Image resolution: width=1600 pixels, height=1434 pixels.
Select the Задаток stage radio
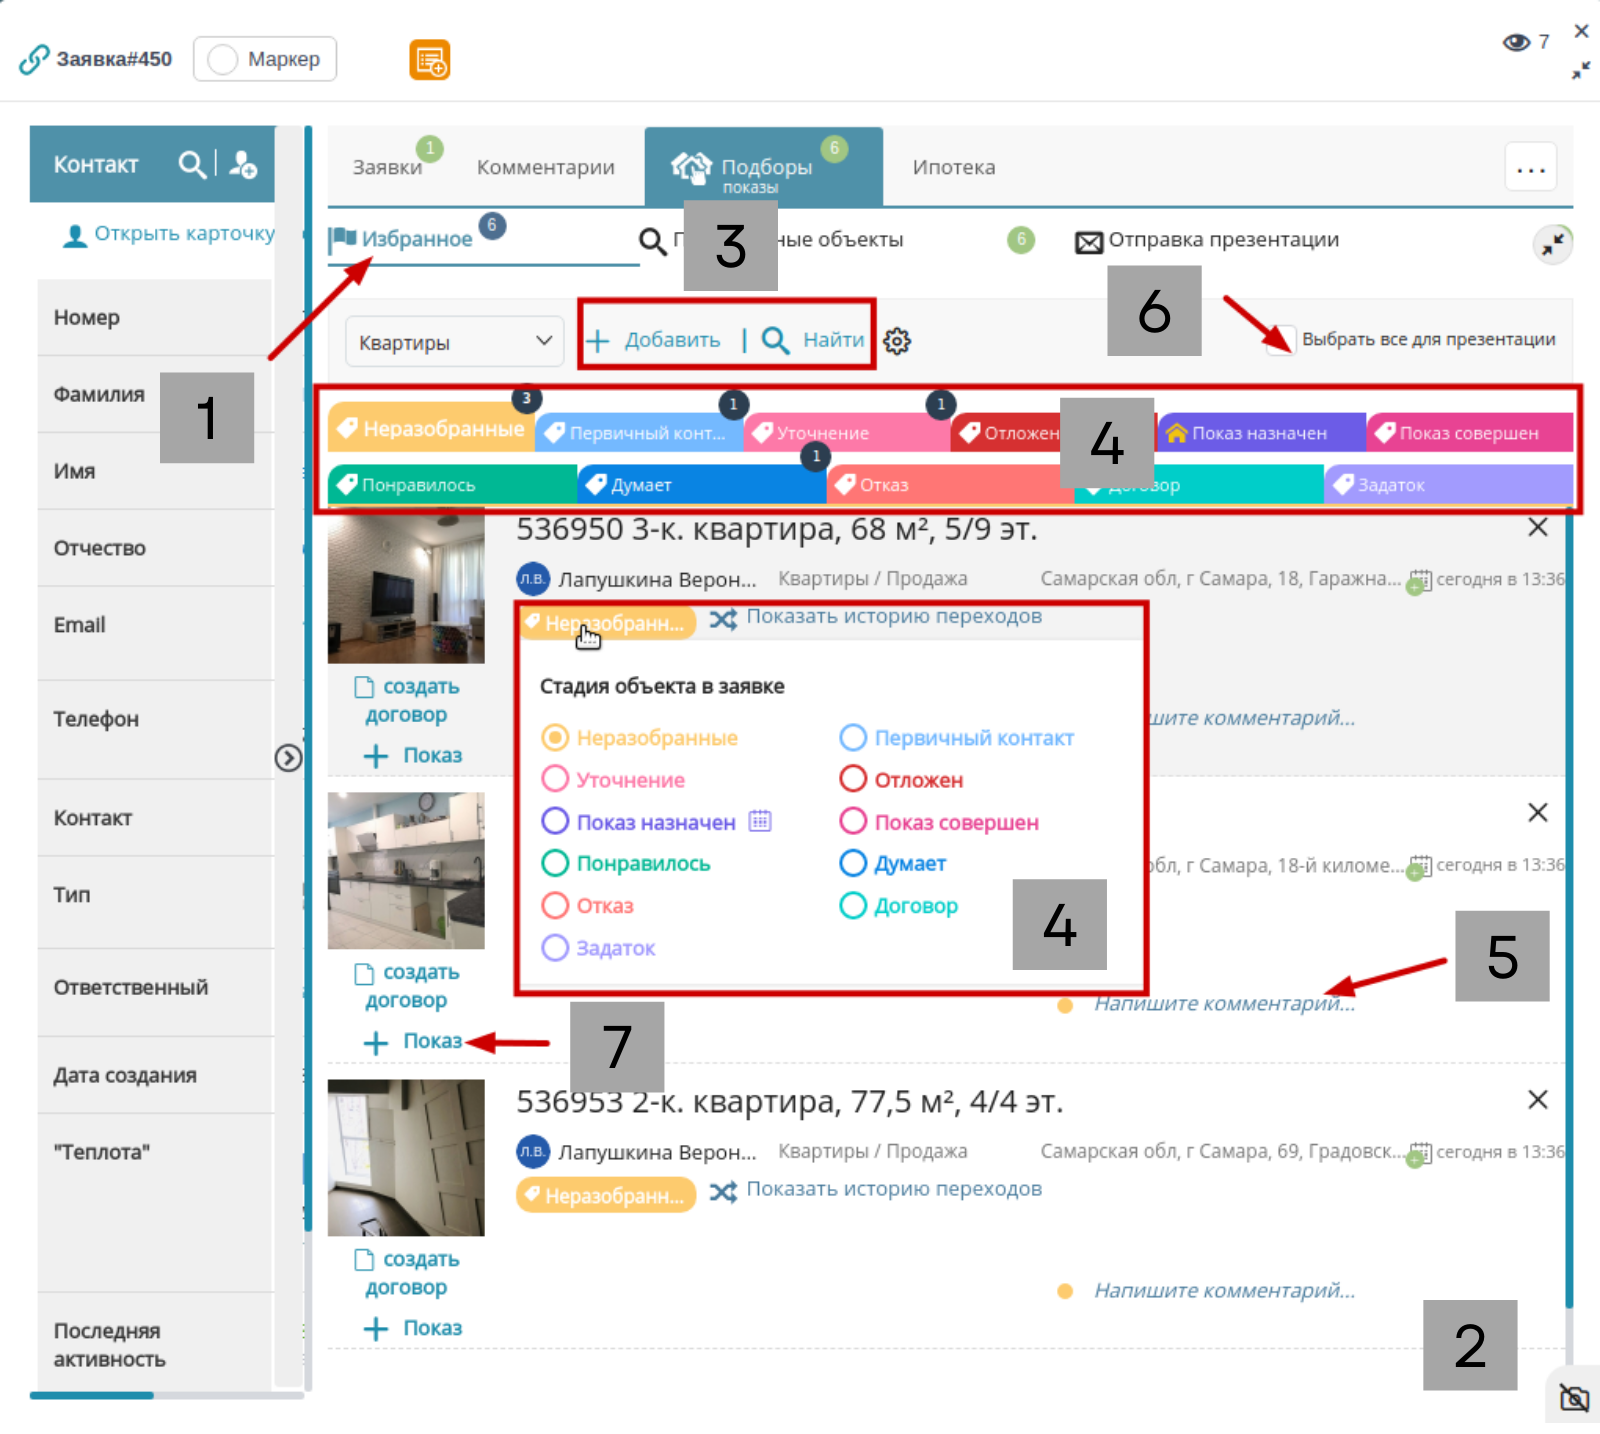(x=555, y=947)
